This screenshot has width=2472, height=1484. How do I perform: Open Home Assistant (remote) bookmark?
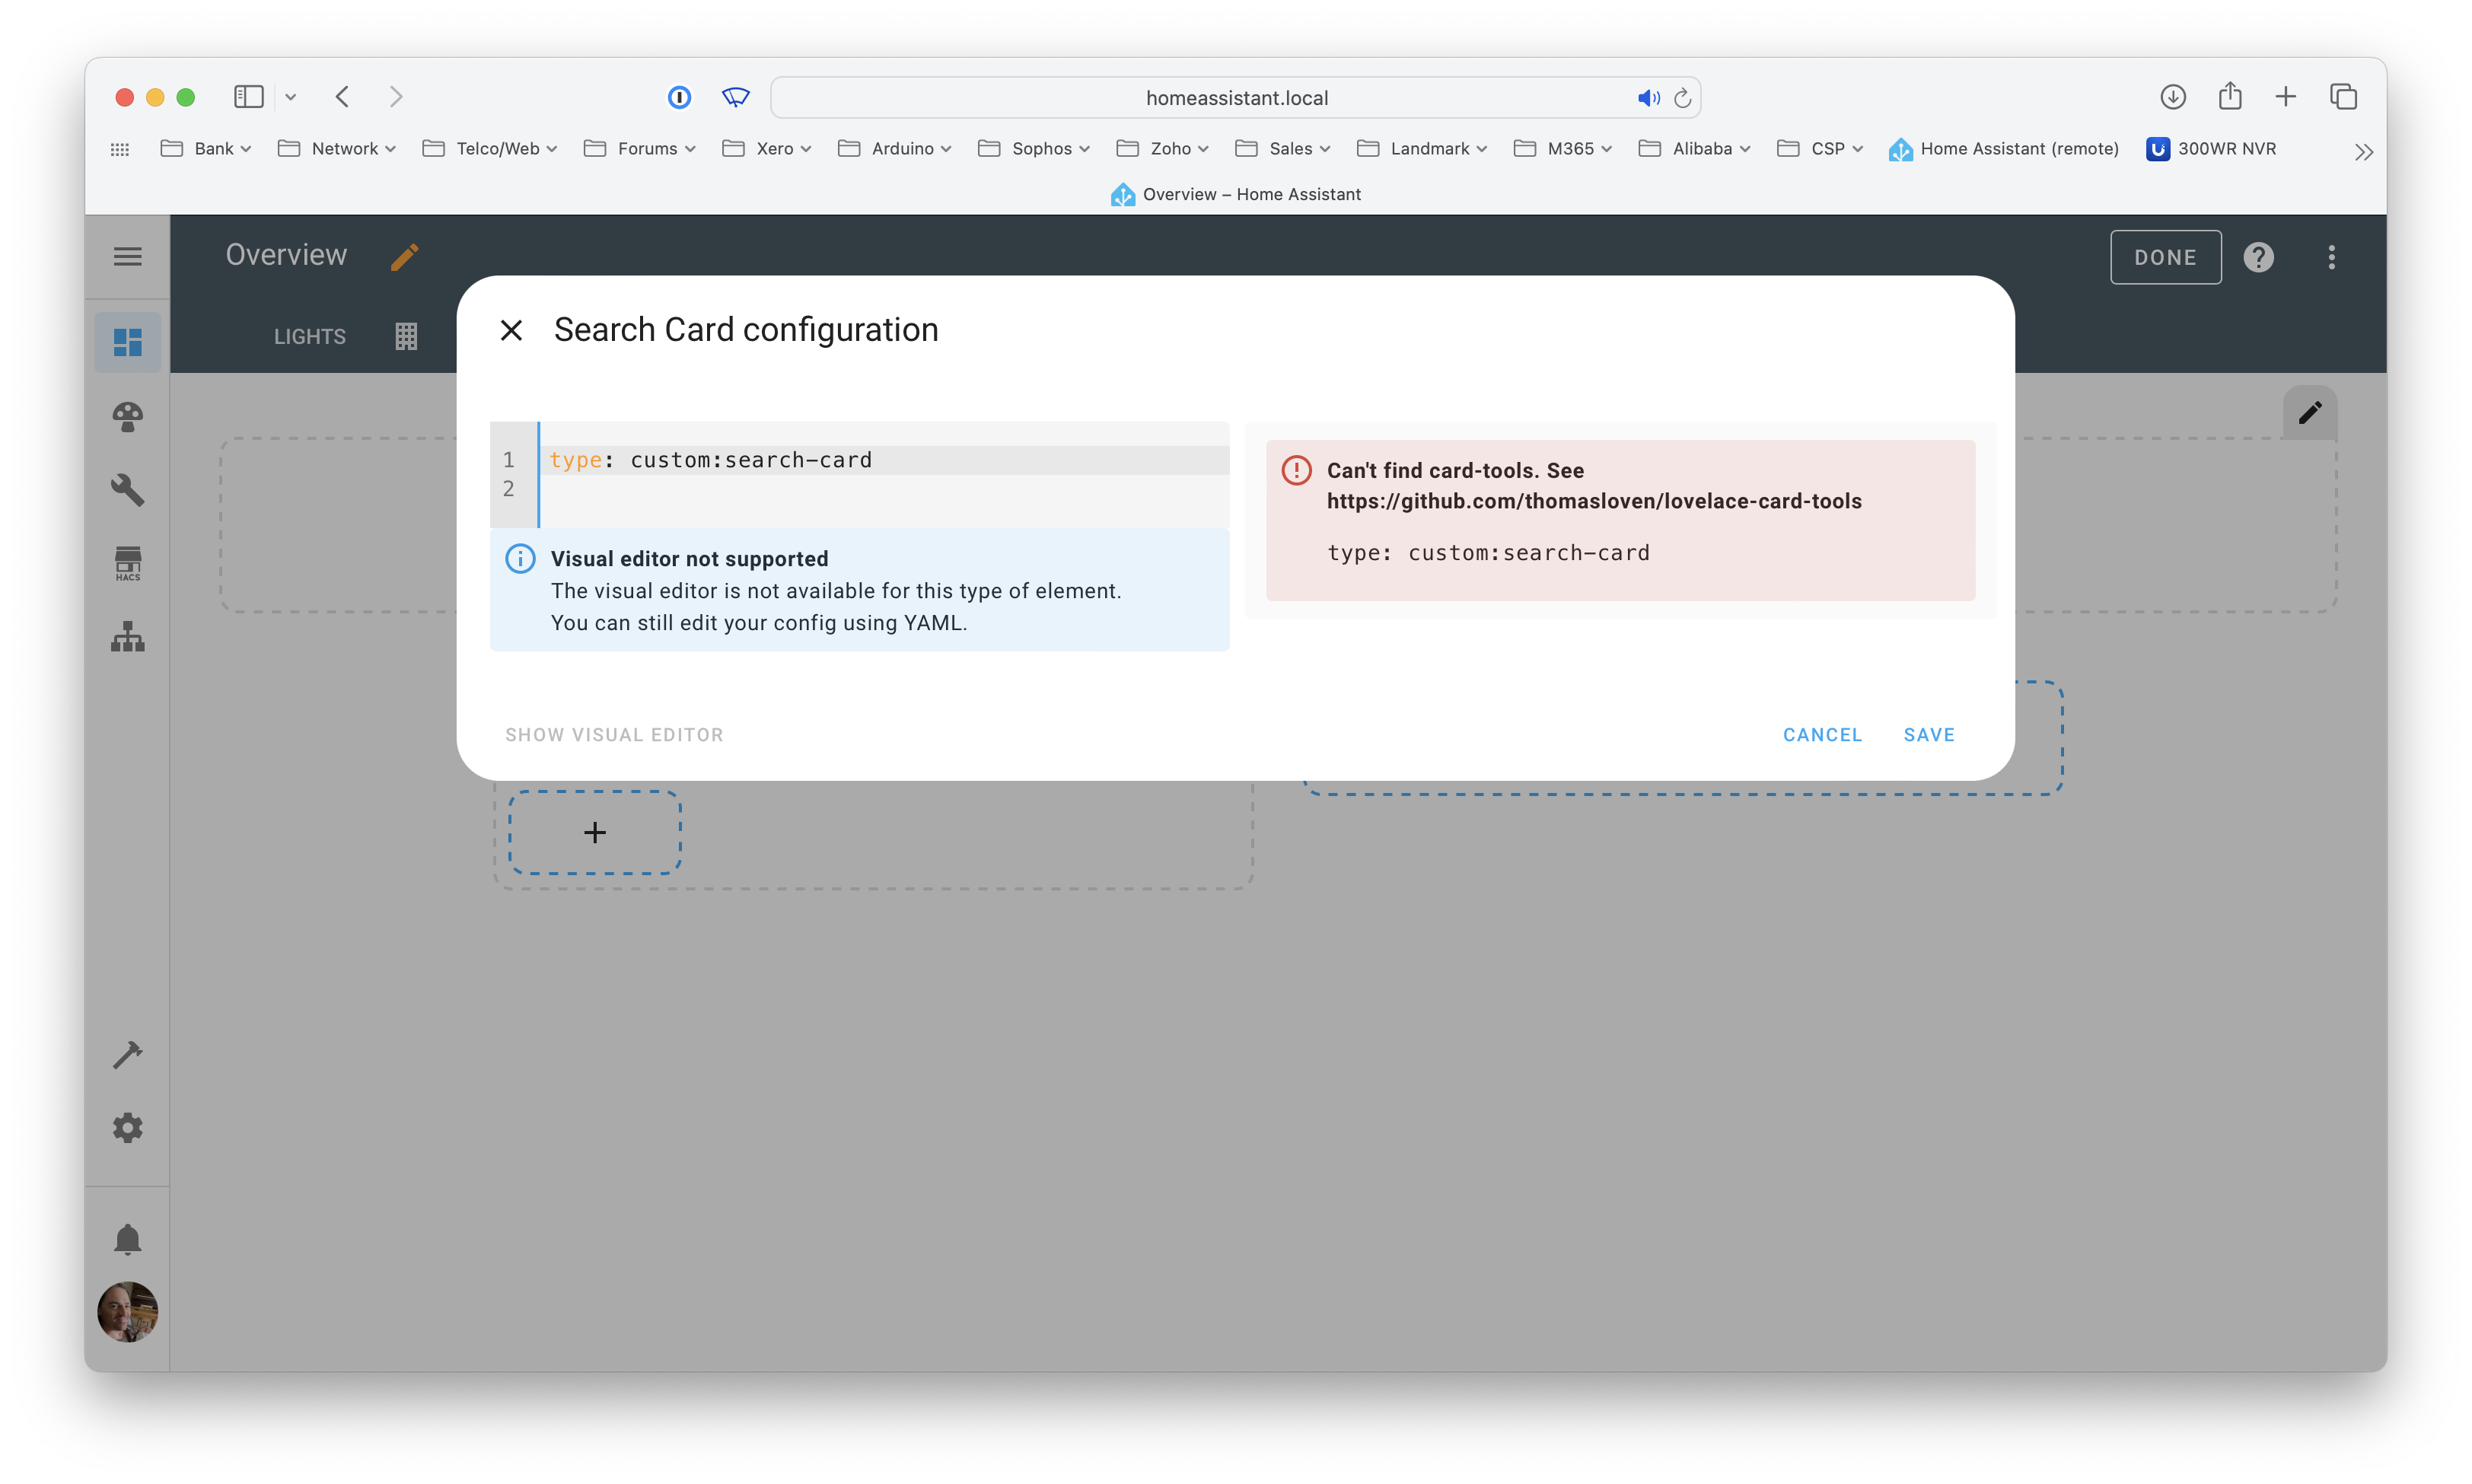point(2003,148)
